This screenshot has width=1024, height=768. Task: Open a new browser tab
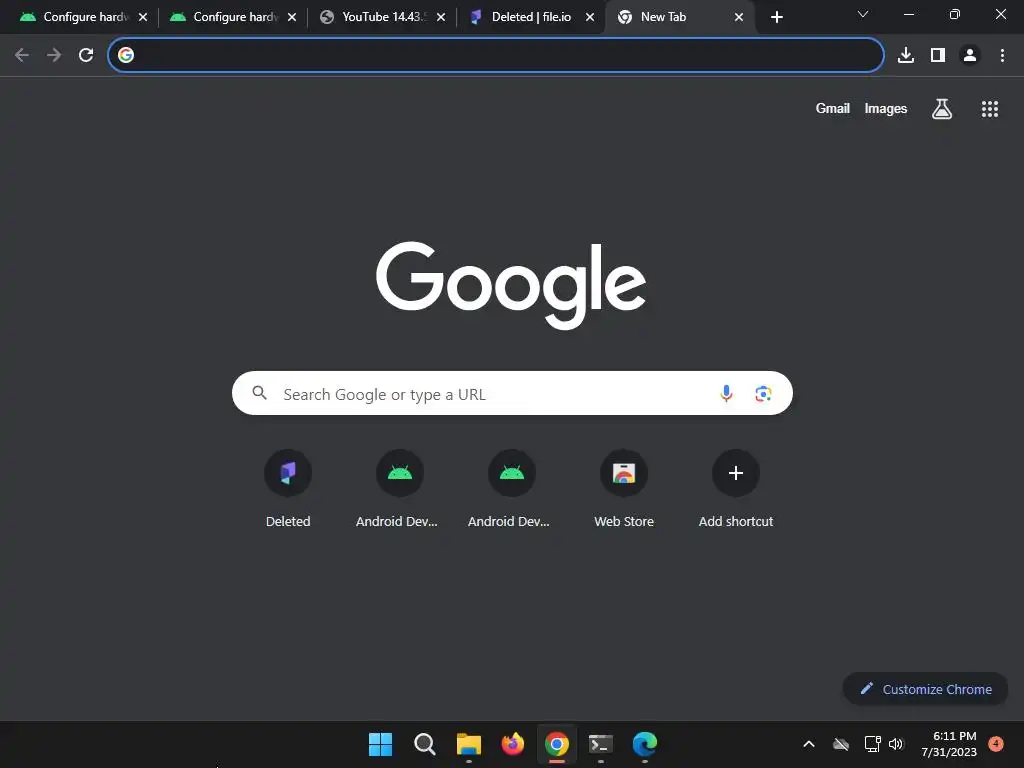[776, 17]
